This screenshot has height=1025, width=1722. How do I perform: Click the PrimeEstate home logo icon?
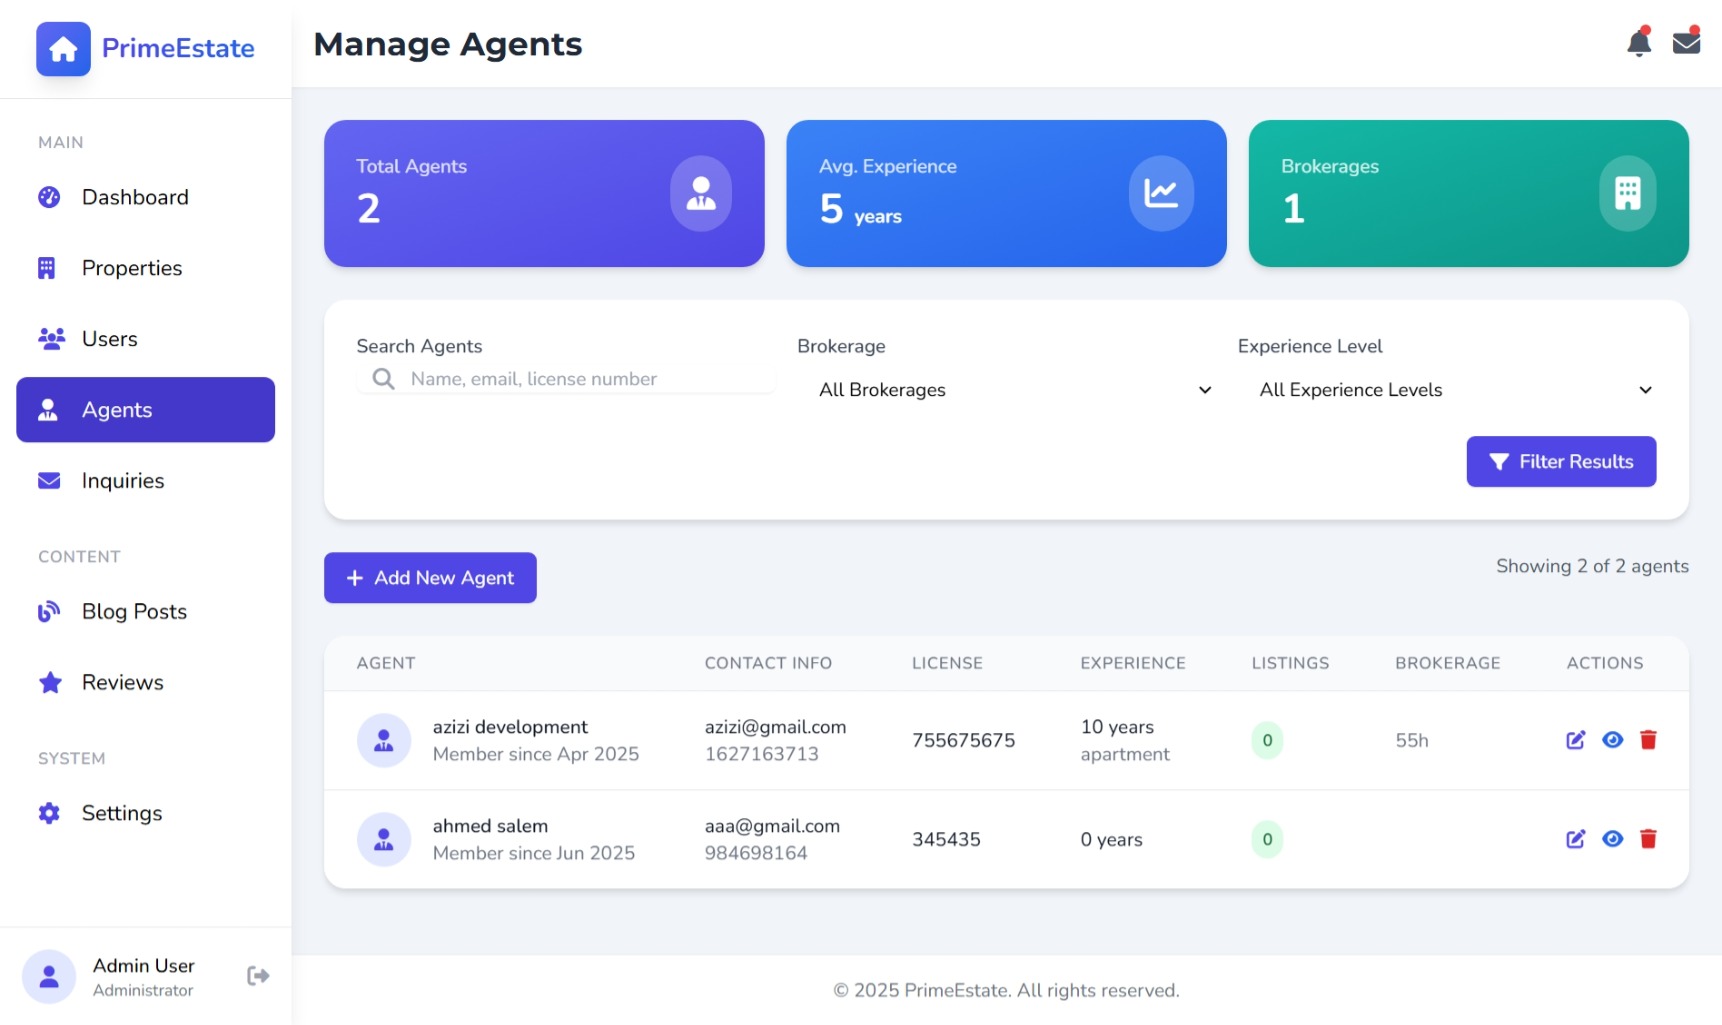click(63, 49)
